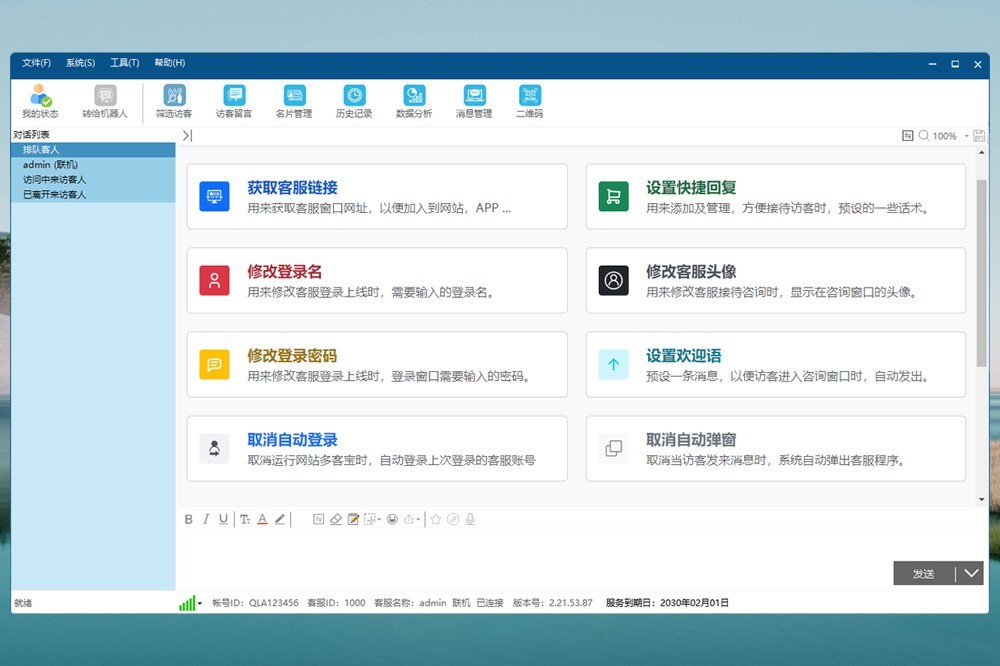Click the 转给机器人 transfer to robot icon
The image size is (1000, 666).
105,101
